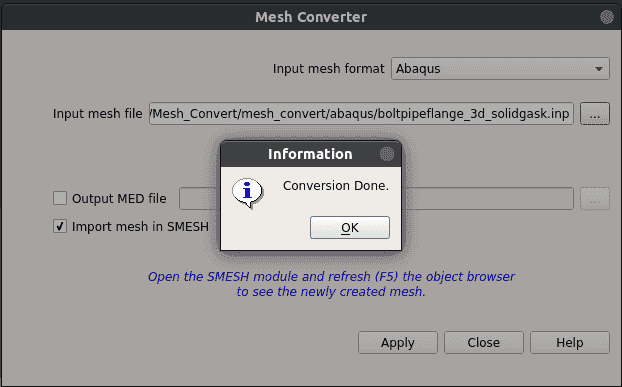
Task: Click the Conversion Done message text
Action: [x=336, y=186]
